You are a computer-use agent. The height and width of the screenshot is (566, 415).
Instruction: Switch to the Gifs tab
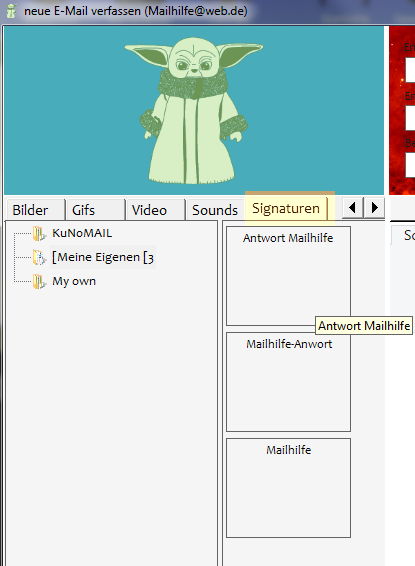[x=96, y=210]
